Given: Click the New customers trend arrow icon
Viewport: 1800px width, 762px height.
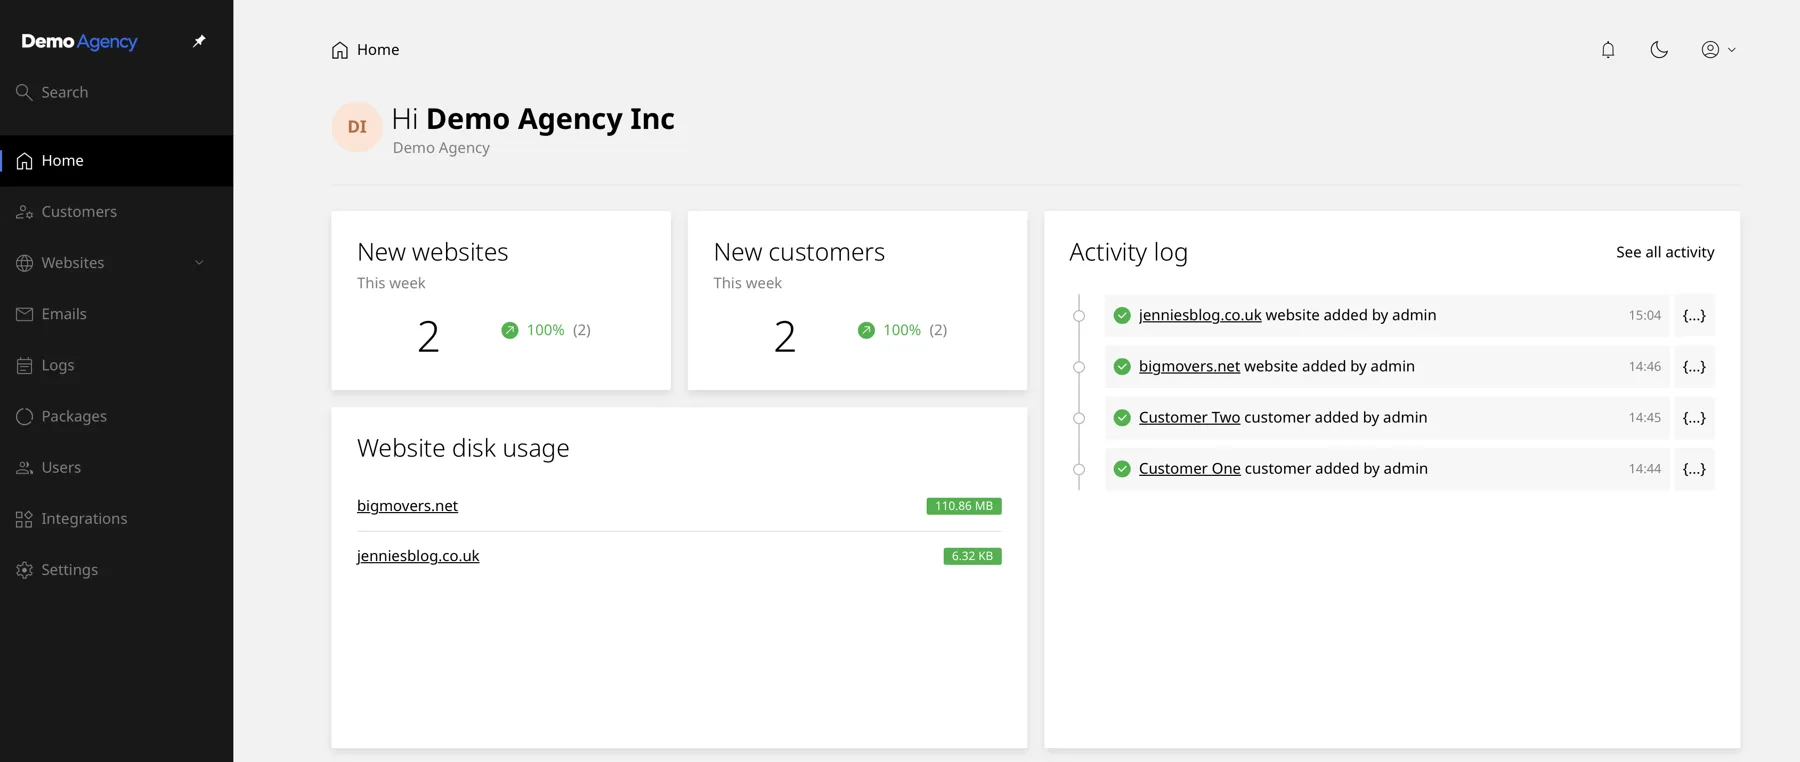Looking at the screenshot, I should [866, 330].
